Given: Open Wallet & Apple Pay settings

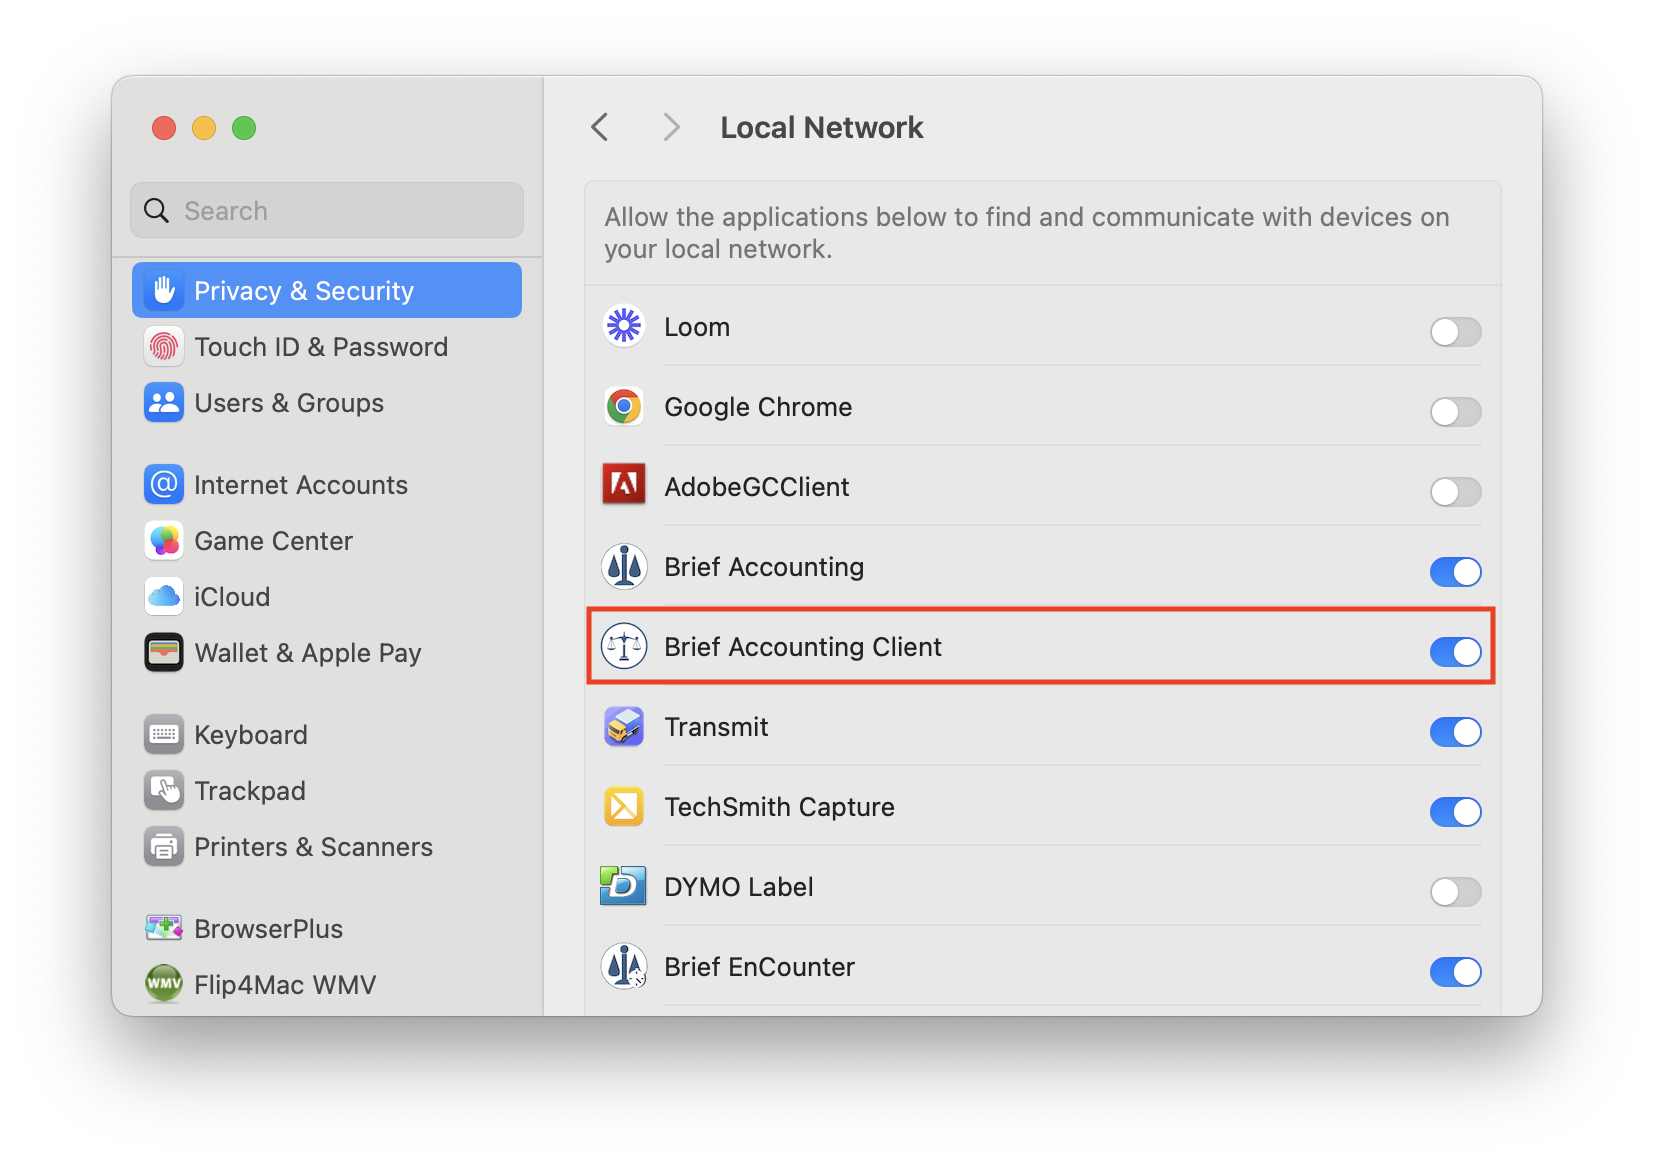Looking at the screenshot, I should pos(308,653).
